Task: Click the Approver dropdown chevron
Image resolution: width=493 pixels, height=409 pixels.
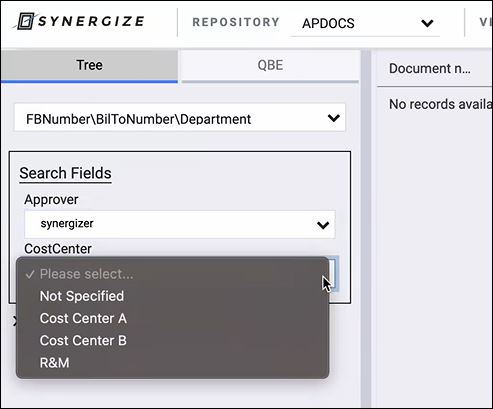Action: click(323, 225)
